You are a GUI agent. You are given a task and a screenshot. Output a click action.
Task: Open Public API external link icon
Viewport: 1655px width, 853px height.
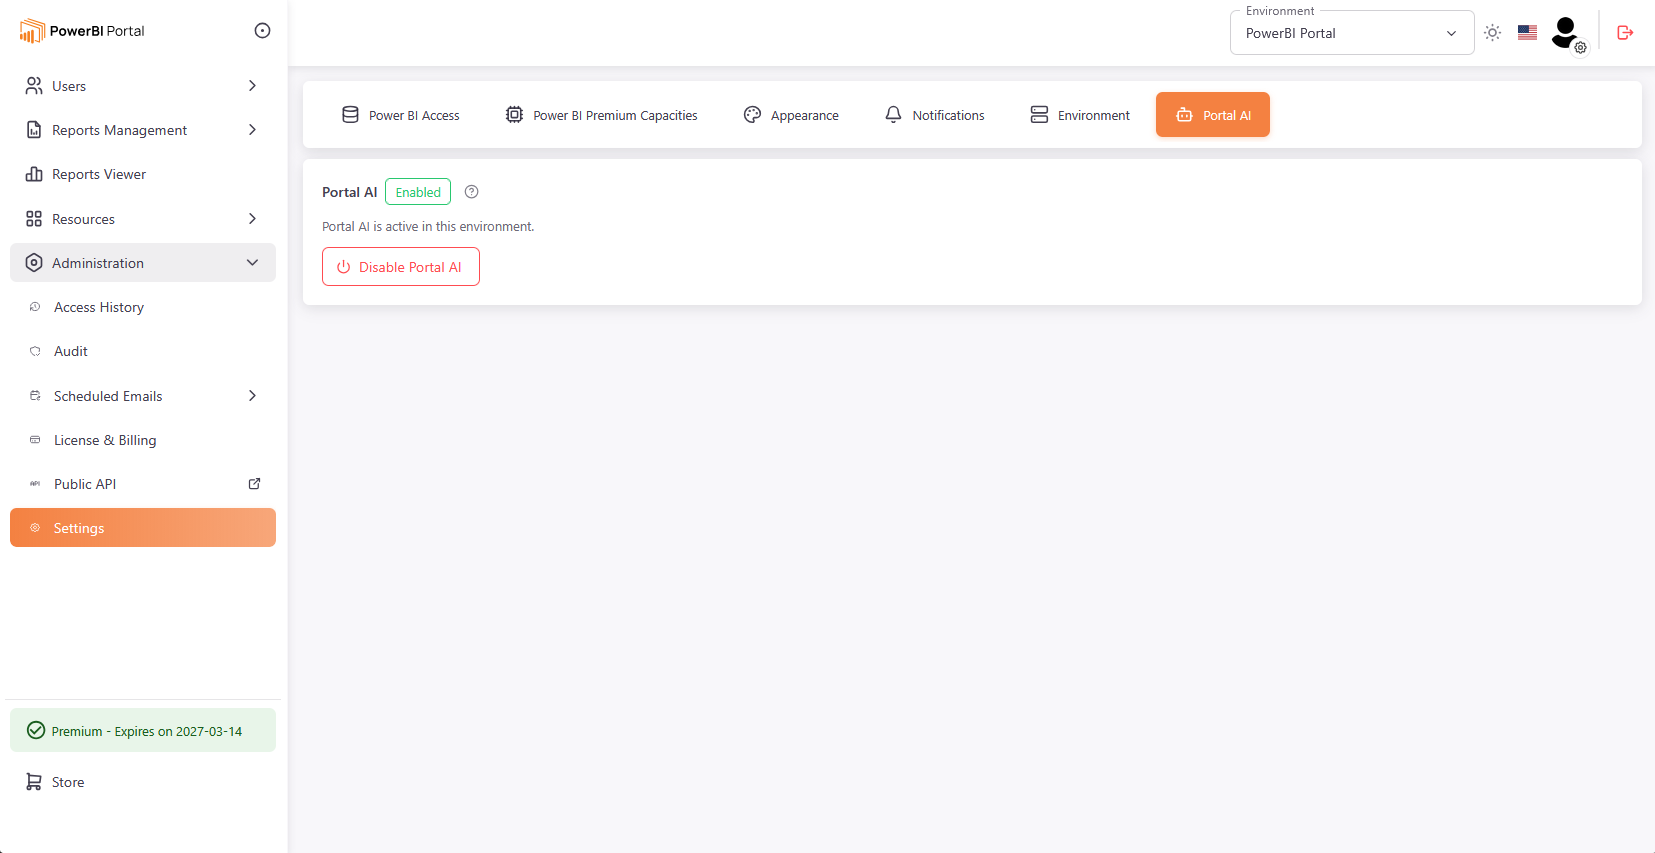254,484
